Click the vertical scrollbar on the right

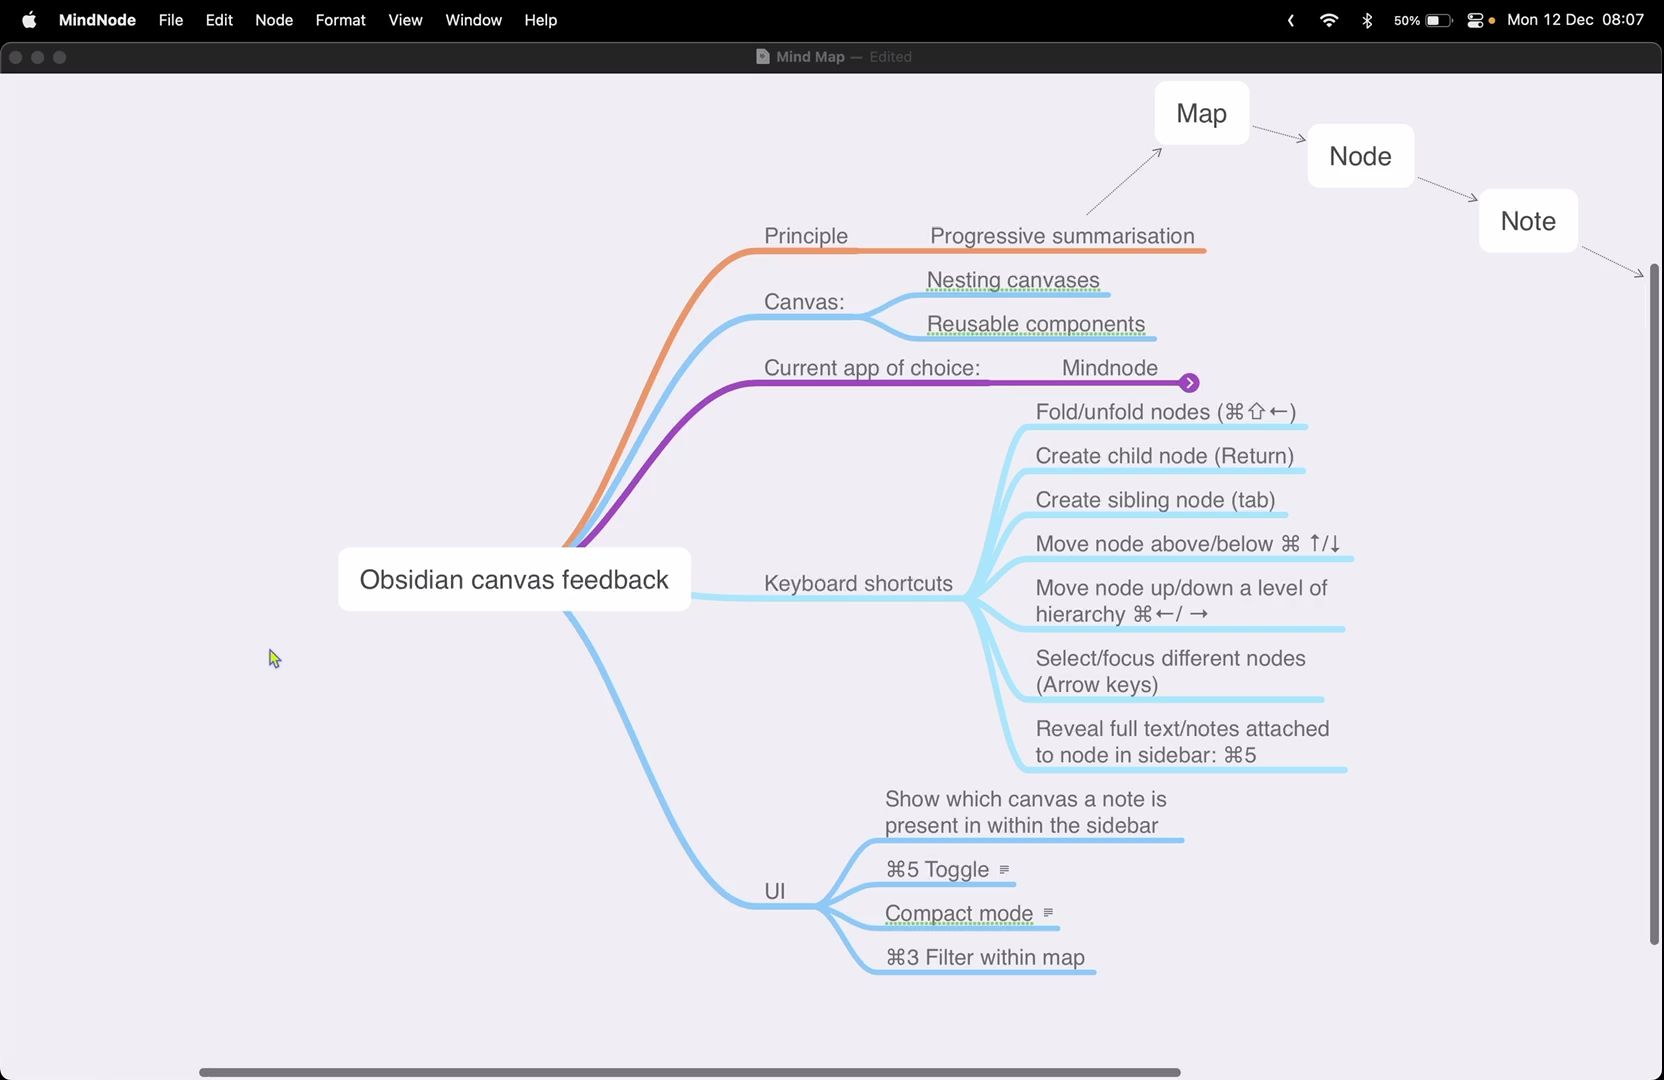[x=1654, y=603]
